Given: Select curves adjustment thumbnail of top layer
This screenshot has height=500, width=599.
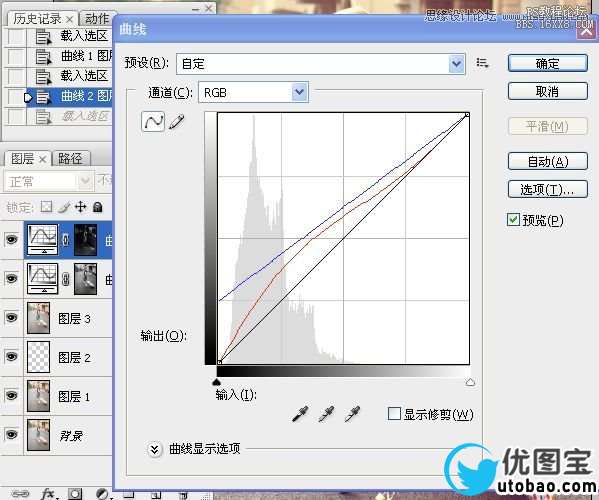Looking at the screenshot, I should tap(42, 239).
